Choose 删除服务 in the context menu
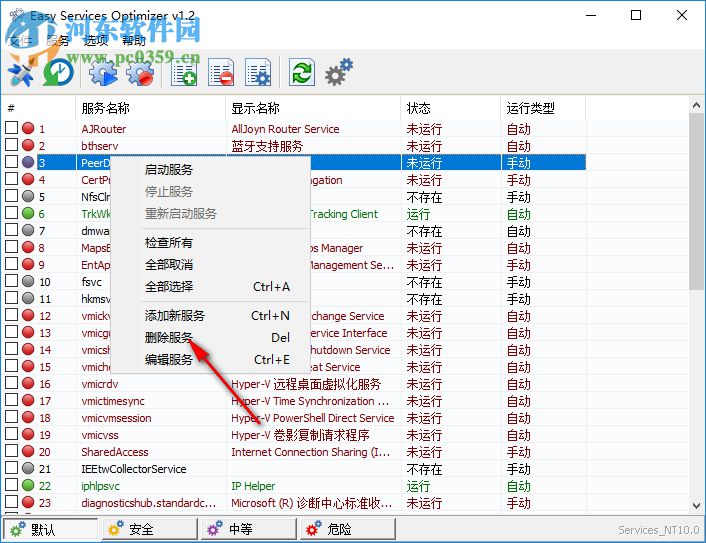This screenshot has height=543, width=706. click(210, 337)
